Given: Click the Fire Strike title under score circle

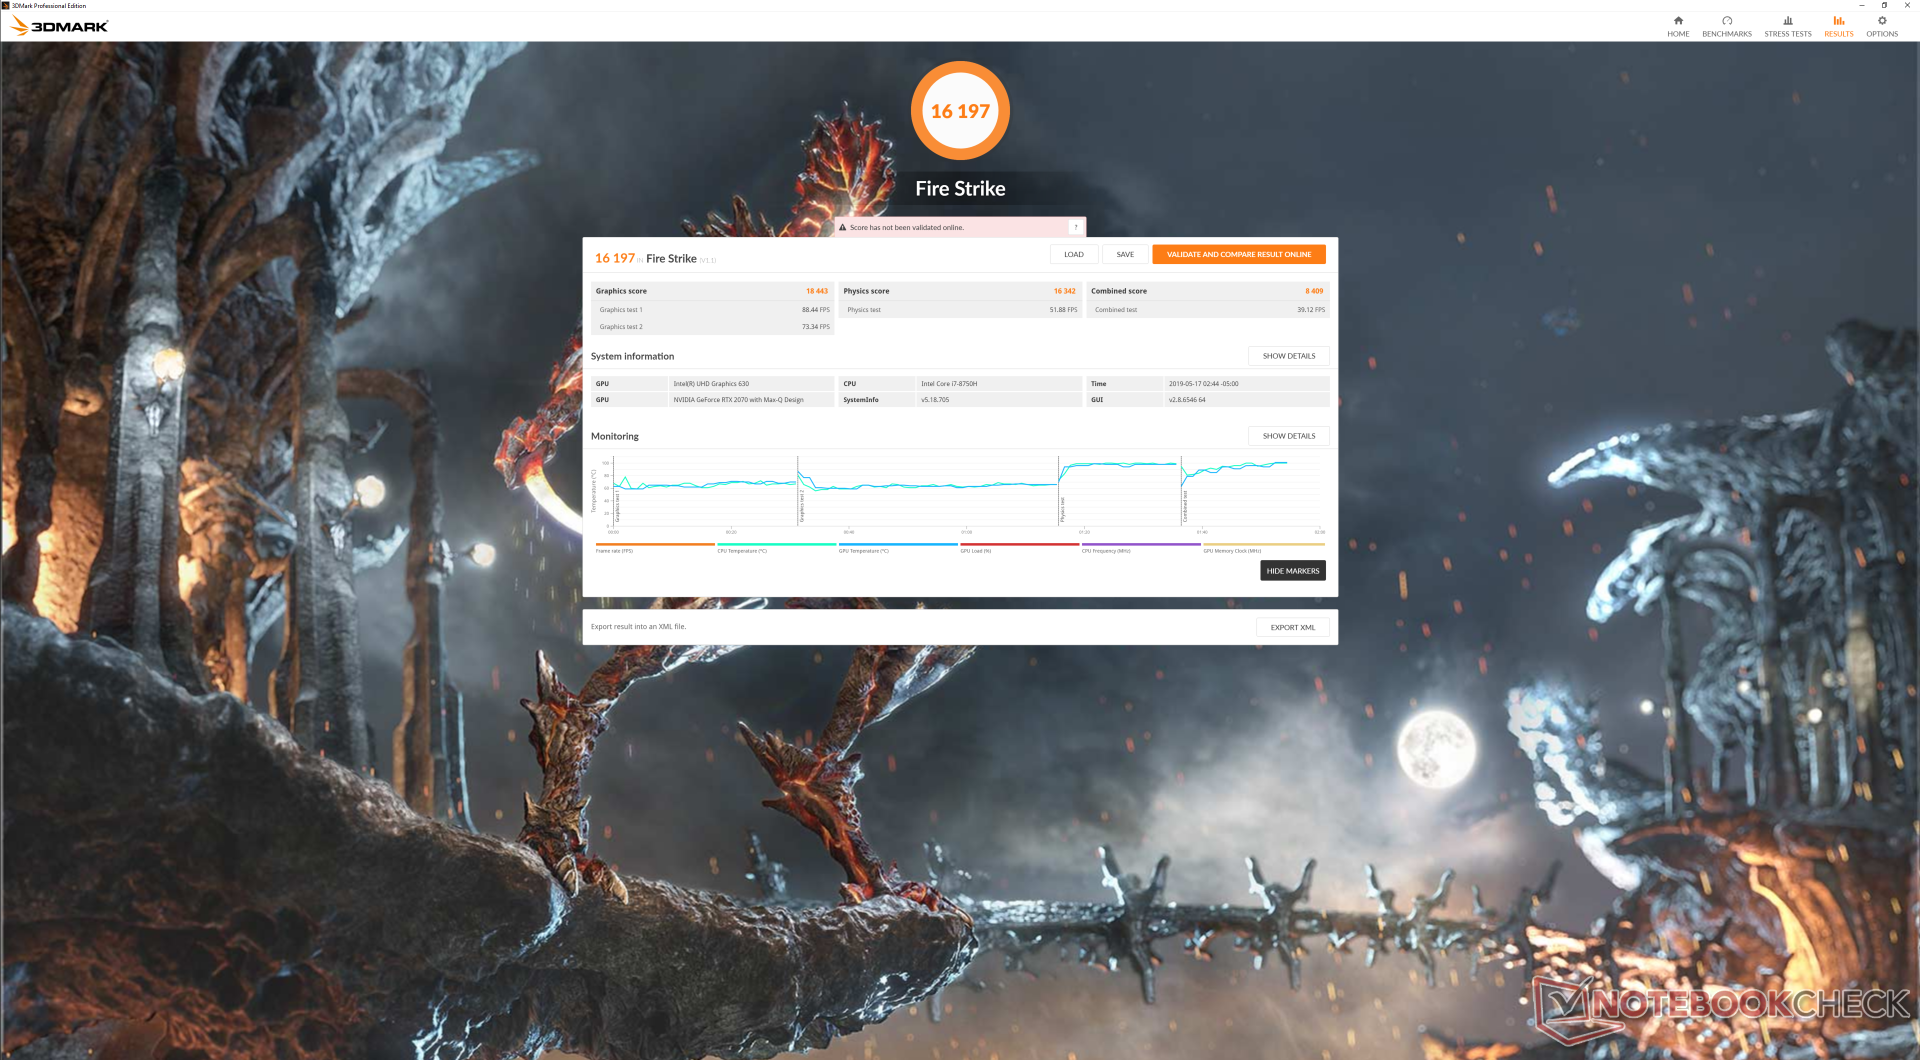Looking at the screenshot, I should tap(960, 189).
